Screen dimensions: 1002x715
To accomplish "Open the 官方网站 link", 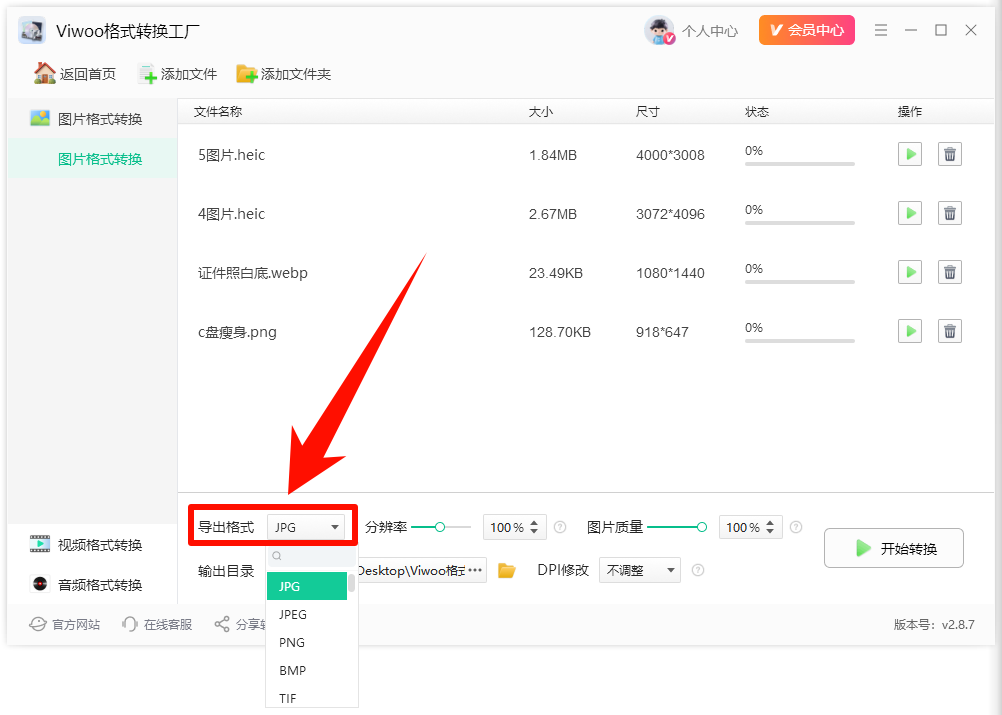I will pyautogui.click(x=76, y=624).
